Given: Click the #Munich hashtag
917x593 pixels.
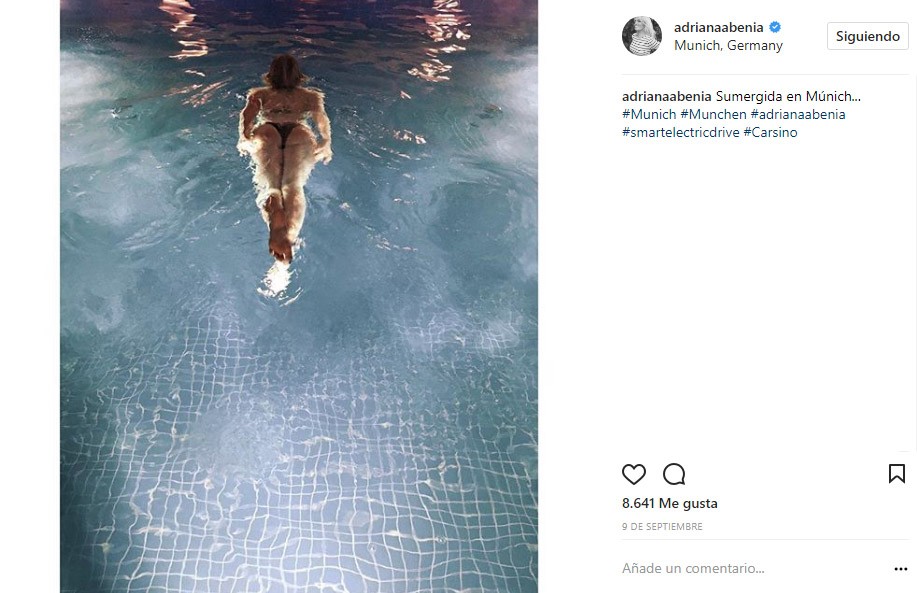Looking at the screenshot, I should click(x=649, y=114).
